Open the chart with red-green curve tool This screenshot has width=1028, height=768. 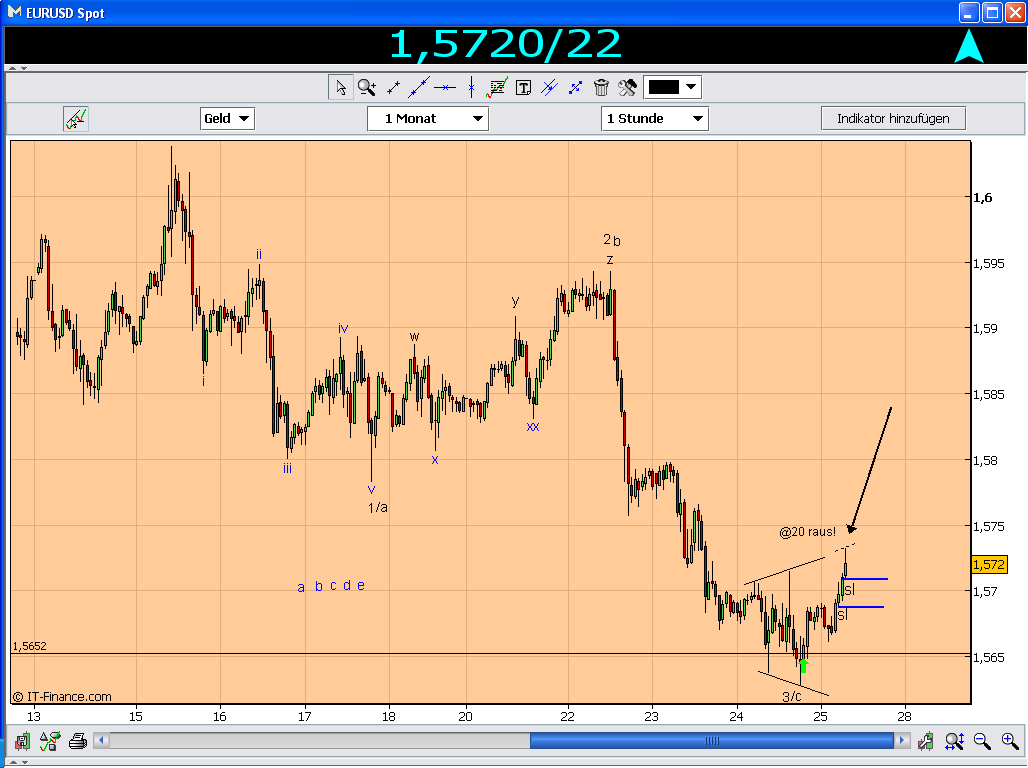497,87
